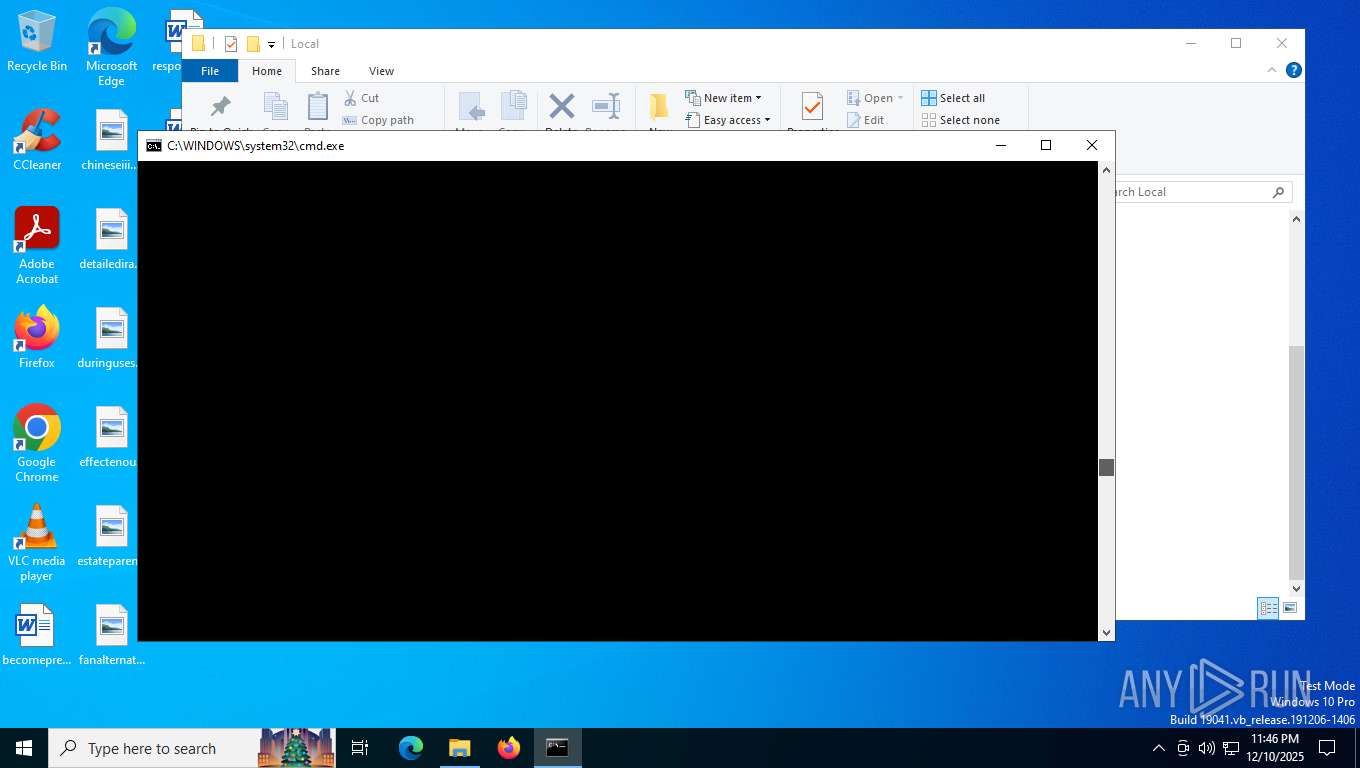
Task: Select the becomepre Word document on desktop
Action: point(37,635)
